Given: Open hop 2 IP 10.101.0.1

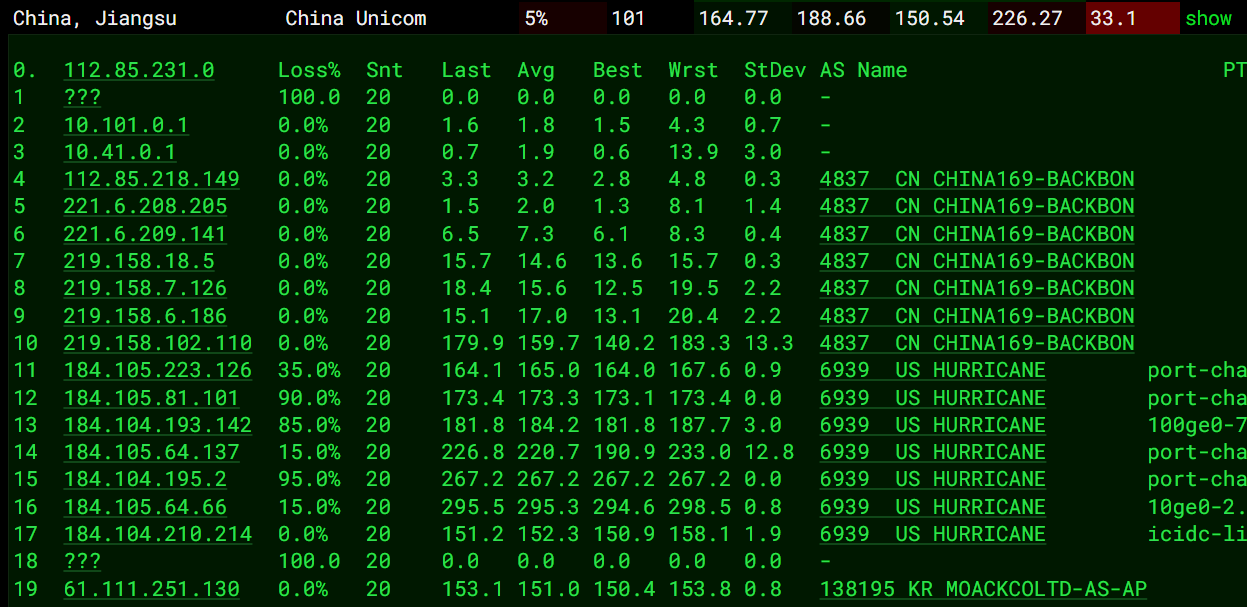Looking at the screenshot, I should [x=126, y=125].
